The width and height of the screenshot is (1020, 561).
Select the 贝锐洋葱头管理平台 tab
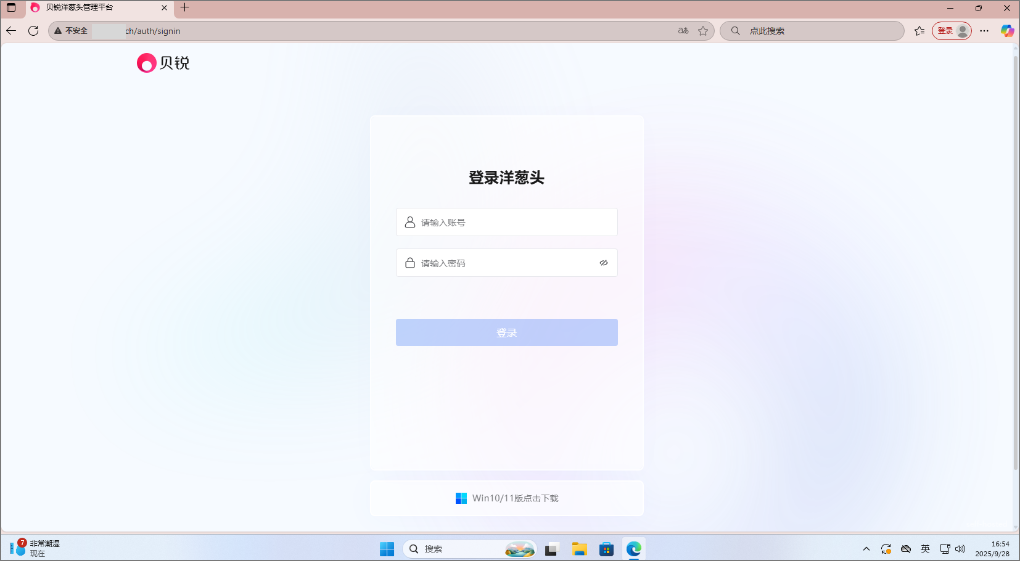(95, 7)
